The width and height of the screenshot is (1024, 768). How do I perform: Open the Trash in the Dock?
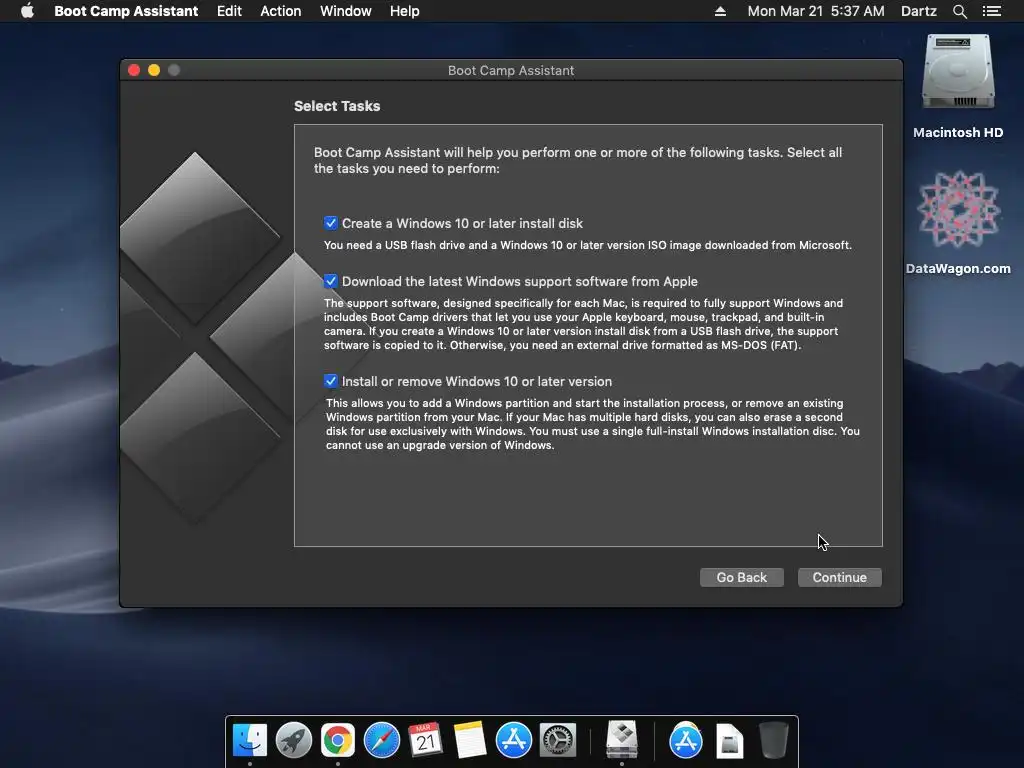tap(774, 741)
